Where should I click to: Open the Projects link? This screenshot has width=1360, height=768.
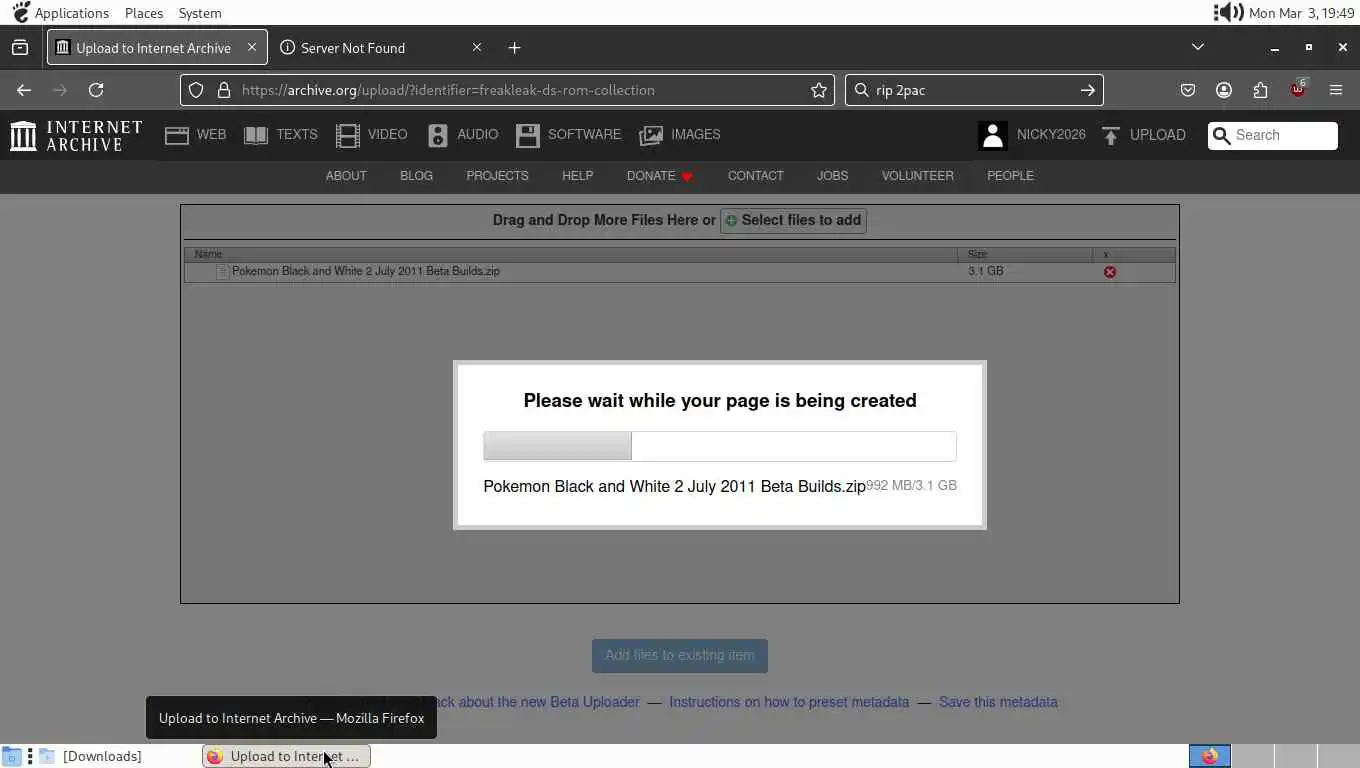click(x=497, y=176)
